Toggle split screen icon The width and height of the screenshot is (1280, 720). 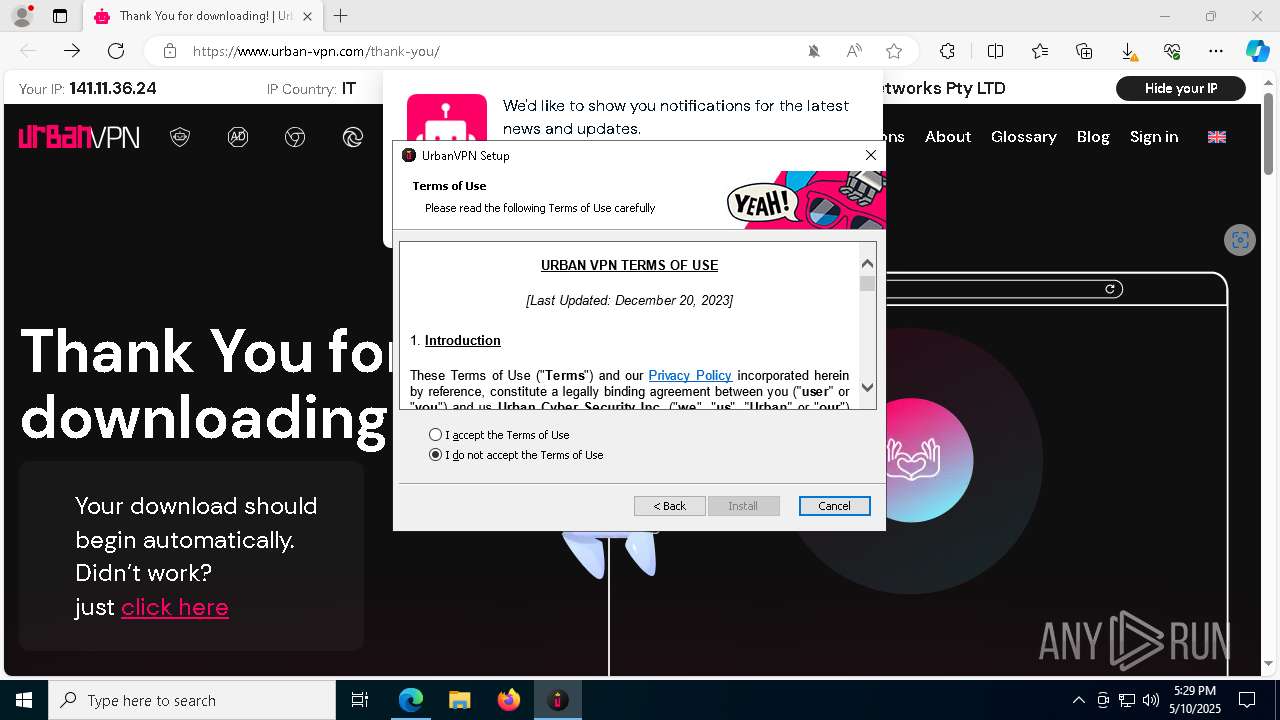(995, 51)
